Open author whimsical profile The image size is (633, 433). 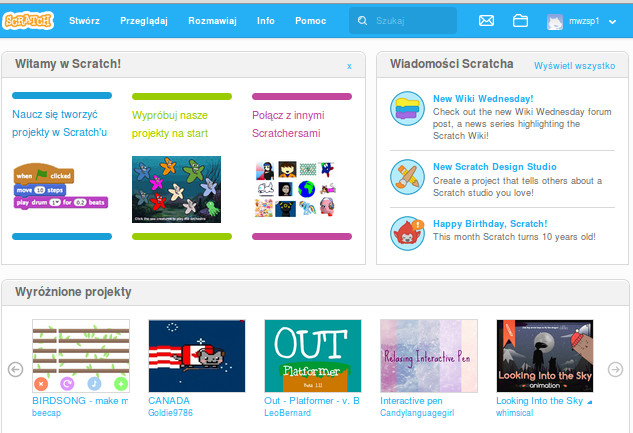[515, 413]
